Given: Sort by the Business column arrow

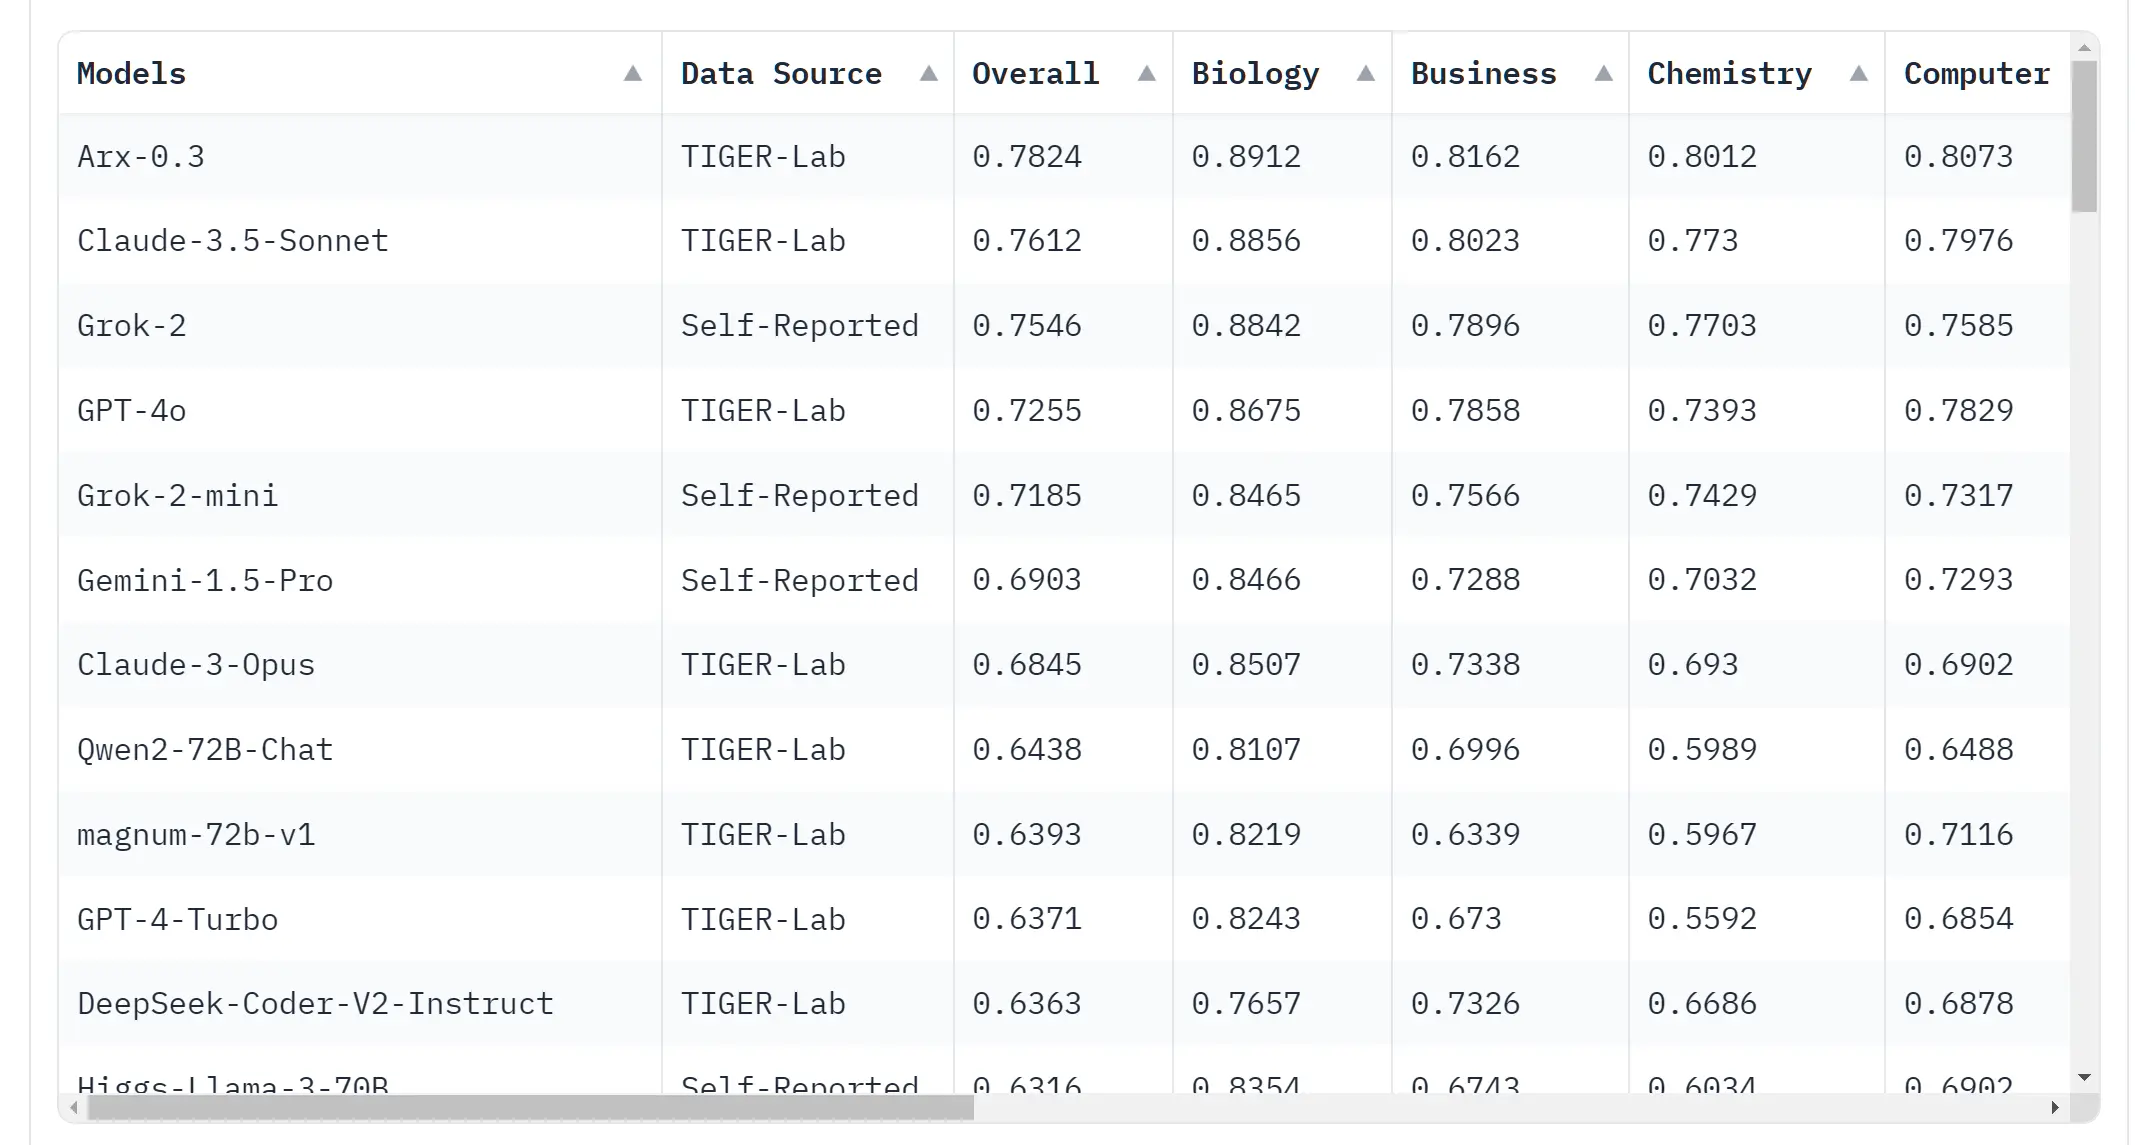Looking at the screenshot, I should (x=1603, y=73).
